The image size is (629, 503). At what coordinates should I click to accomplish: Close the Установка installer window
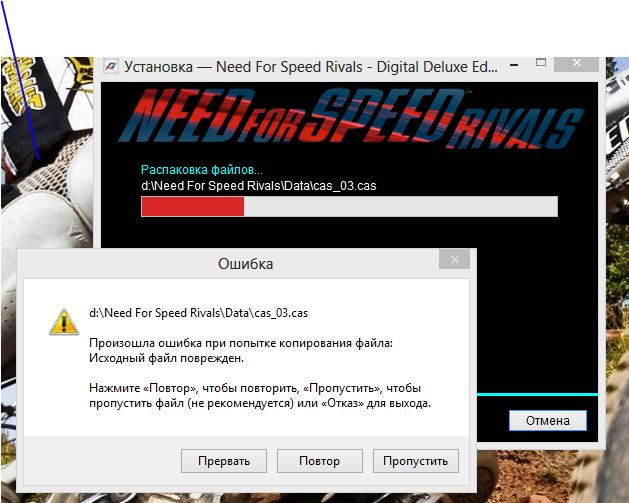pos(577,63)
